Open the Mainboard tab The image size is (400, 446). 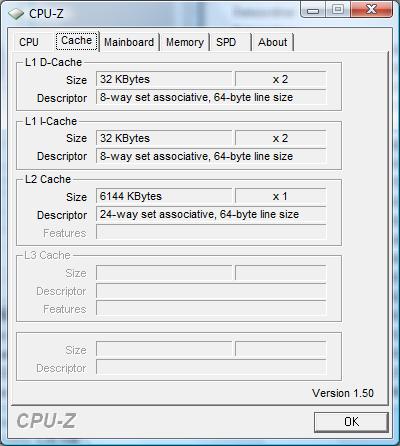pos(129,42)
